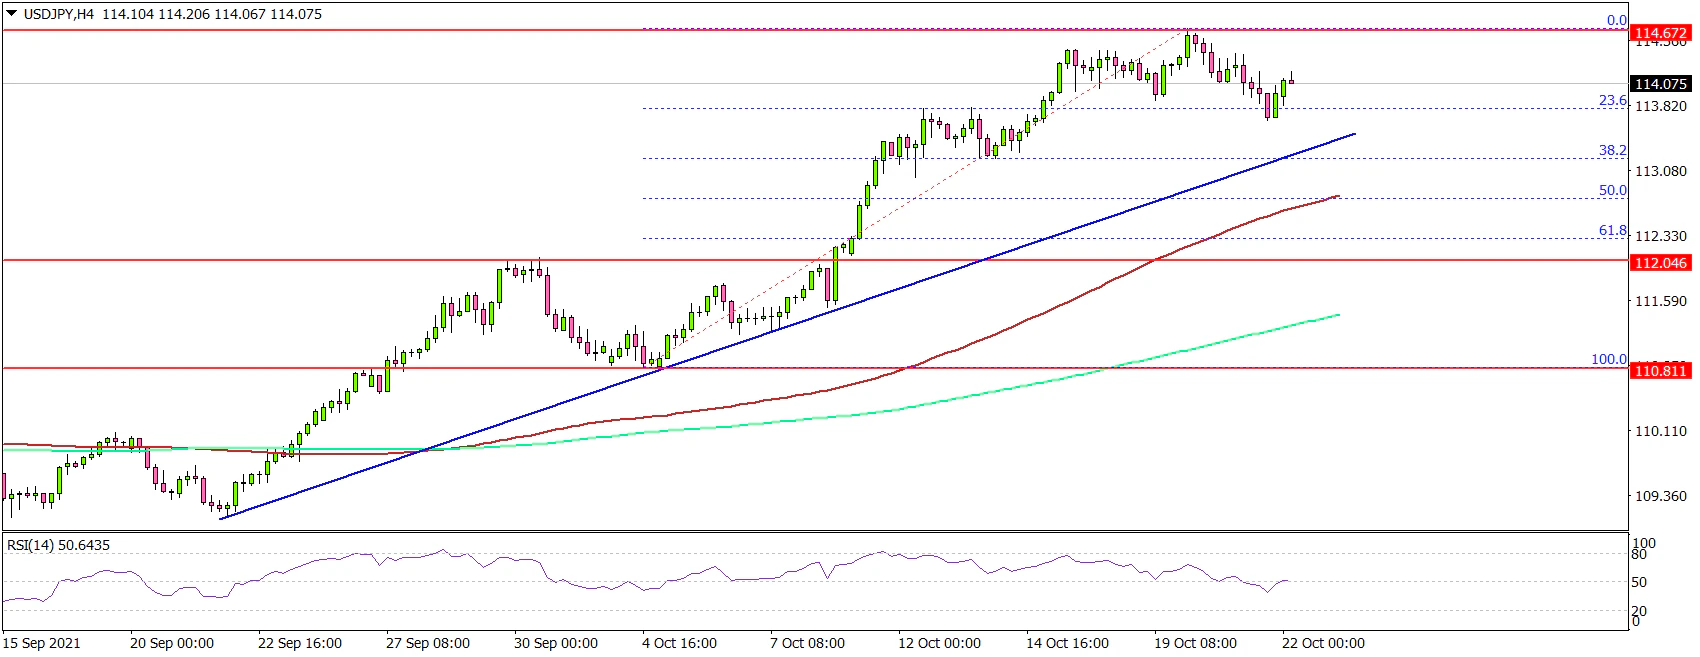The height and width of the screenshot is (657, 1700).
Task: Select the 112.046 red price label
Action: click(1660, 263)
